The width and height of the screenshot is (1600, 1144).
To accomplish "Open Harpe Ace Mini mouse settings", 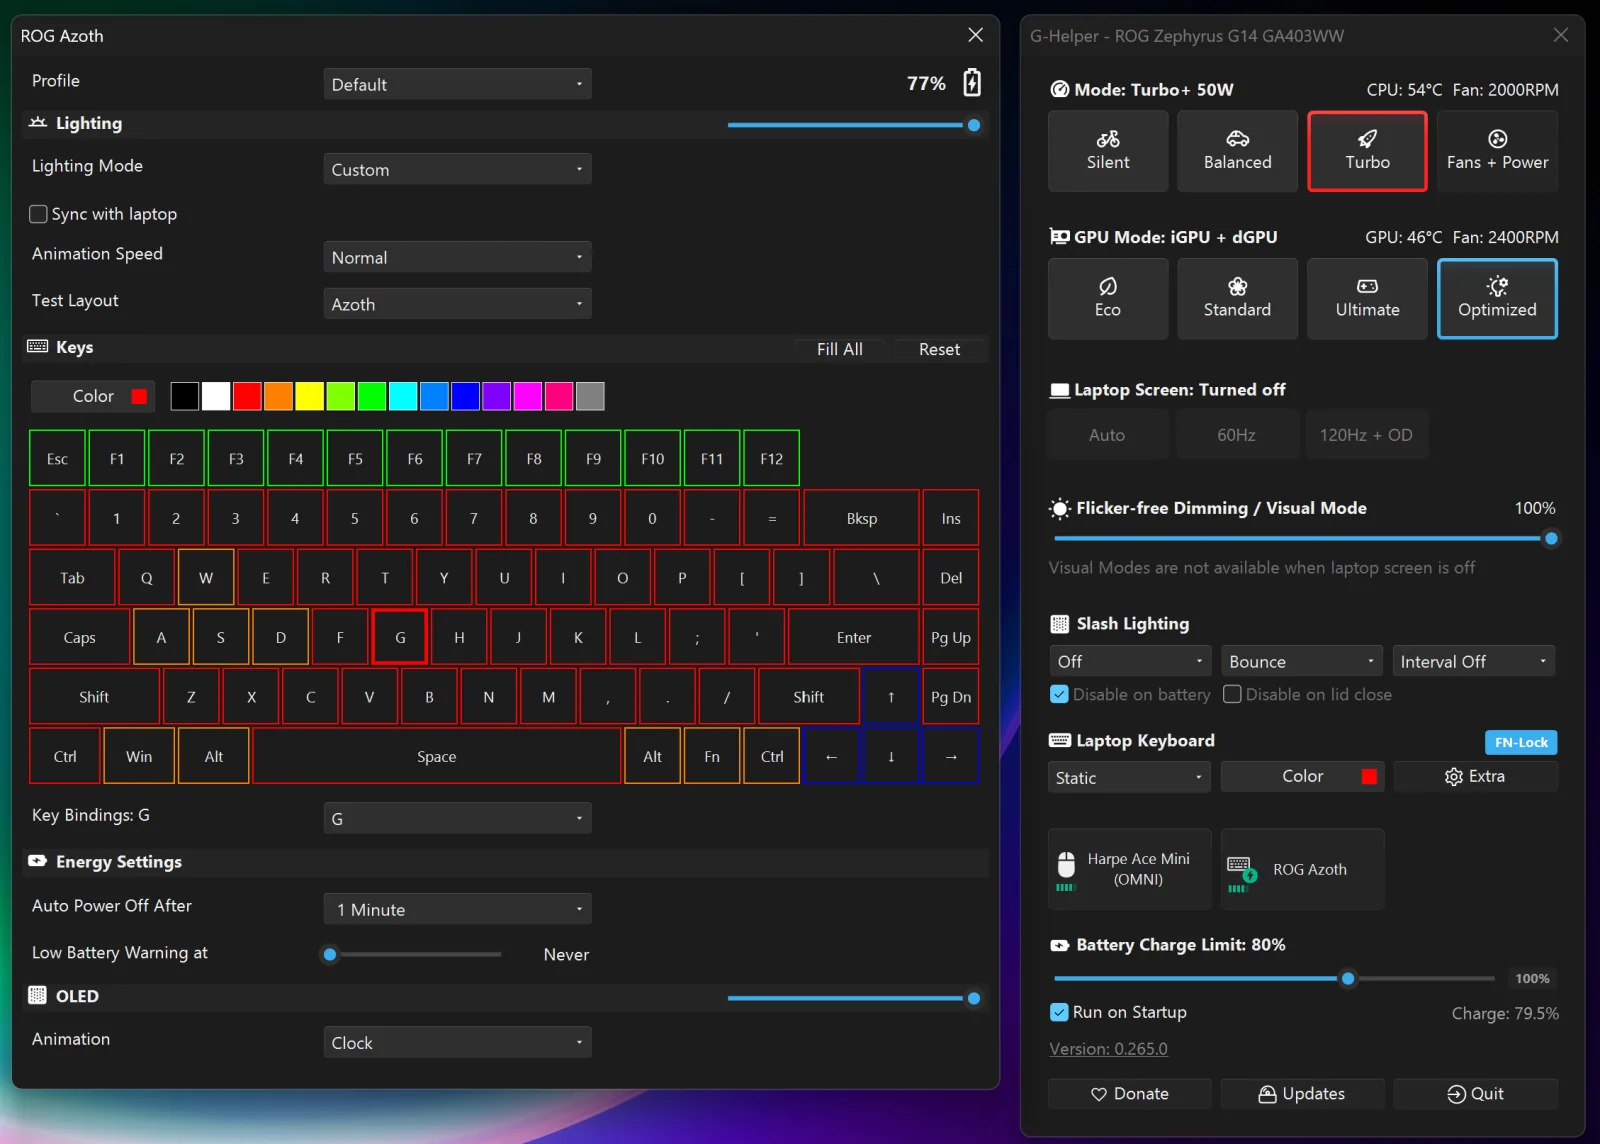I will [1129, 869].
